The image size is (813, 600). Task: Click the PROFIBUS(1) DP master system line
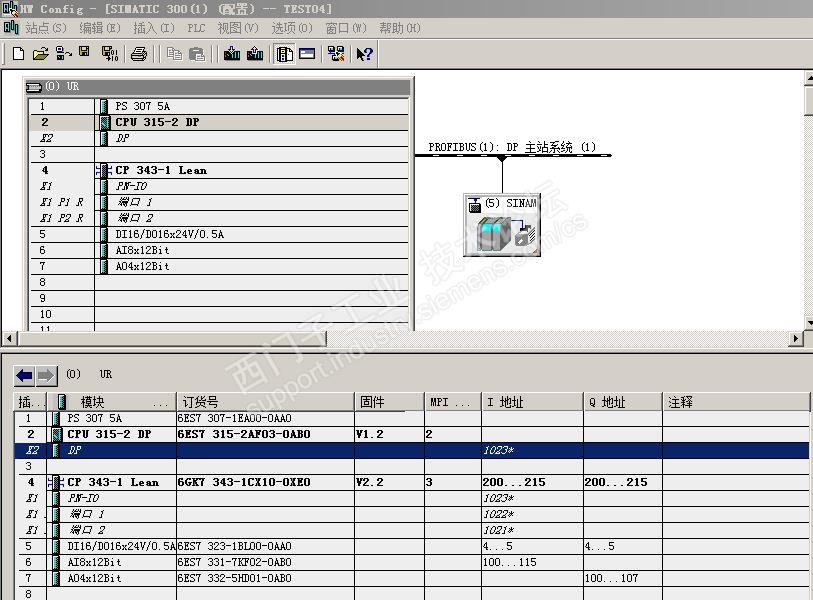(513, 155)
